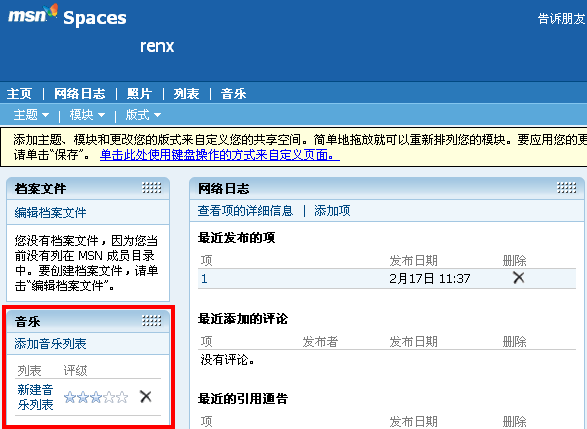Go to the 音乐 navigation tab

coord(233,94)
